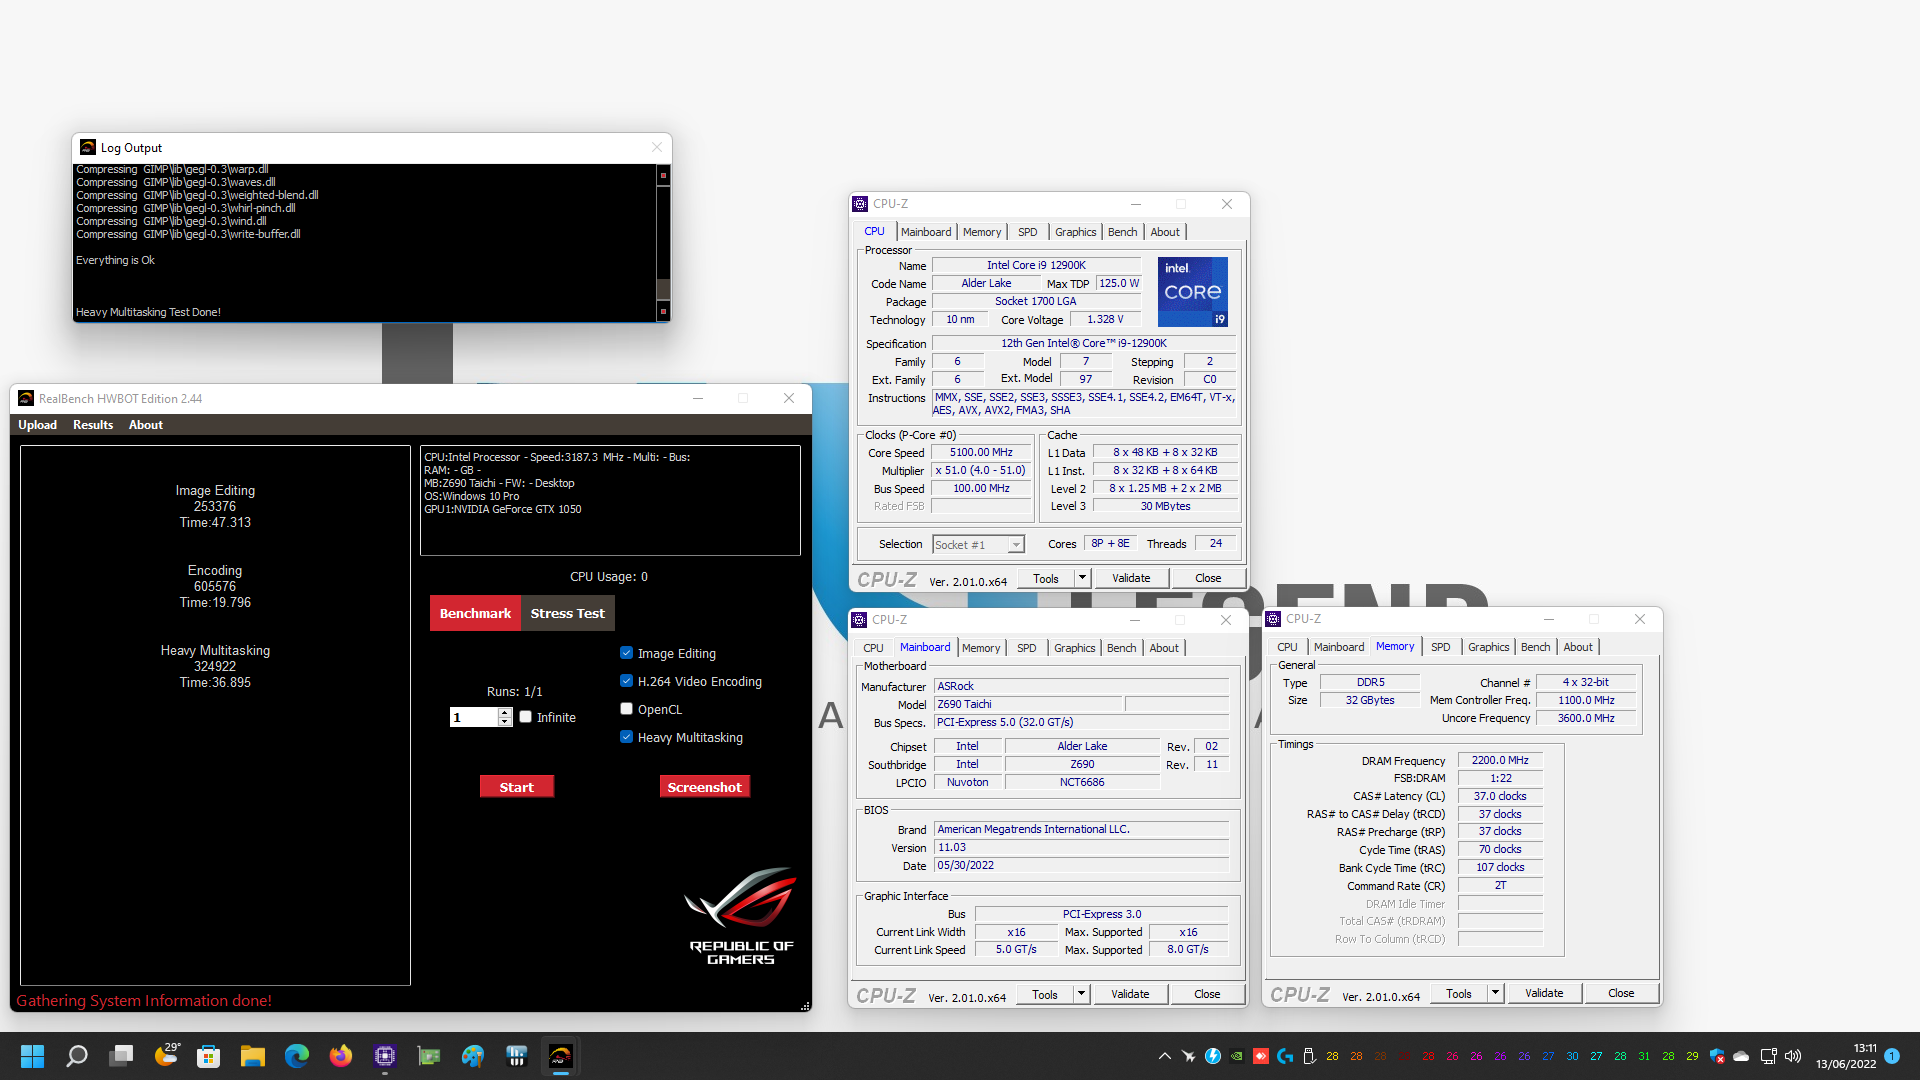Open the network tray icon

click(1768, 1056)
